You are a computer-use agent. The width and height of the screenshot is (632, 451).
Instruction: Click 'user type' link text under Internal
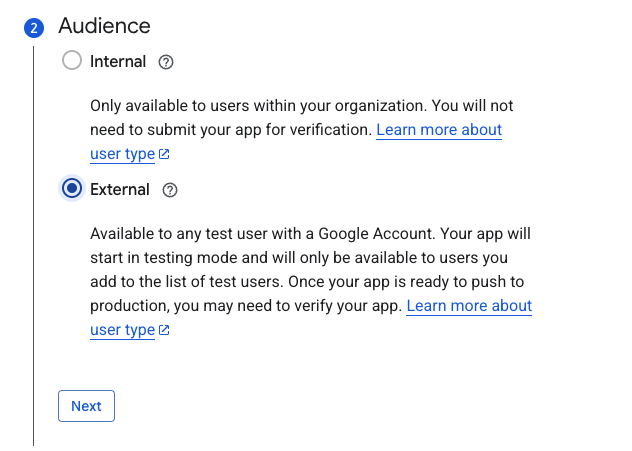tap(122, 154)
